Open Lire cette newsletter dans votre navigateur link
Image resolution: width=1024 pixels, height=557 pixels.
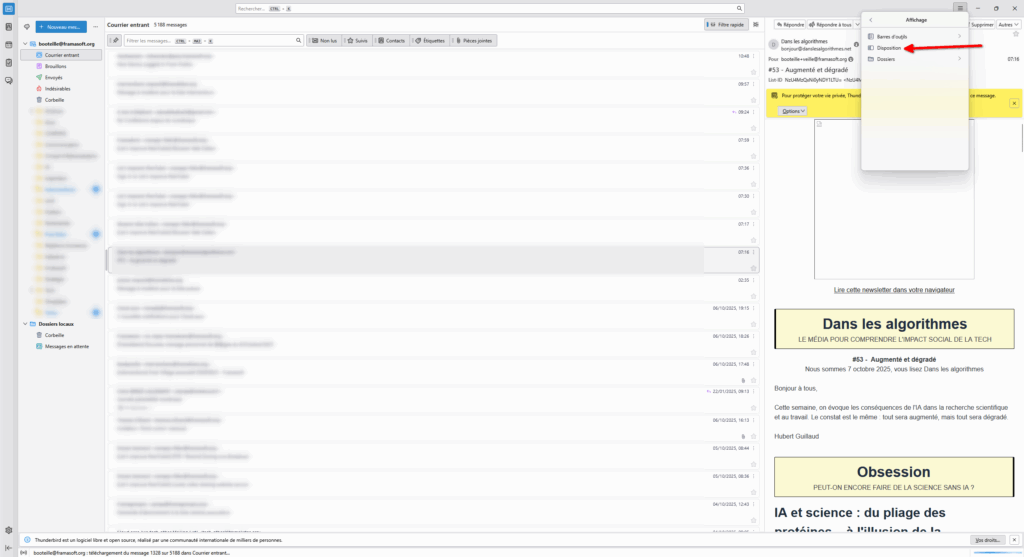point(894,290)
